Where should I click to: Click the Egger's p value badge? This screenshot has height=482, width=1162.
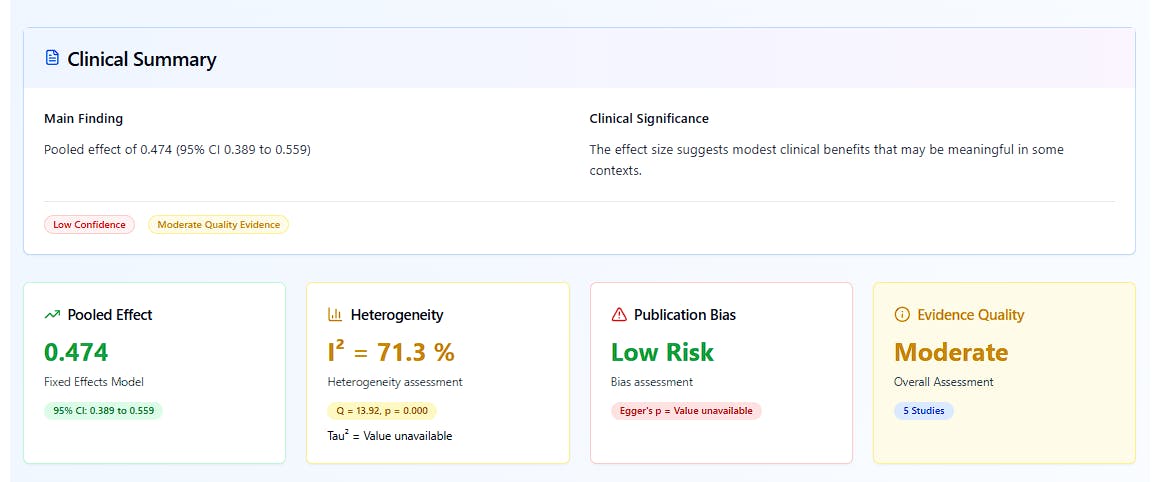pos(685,411)
